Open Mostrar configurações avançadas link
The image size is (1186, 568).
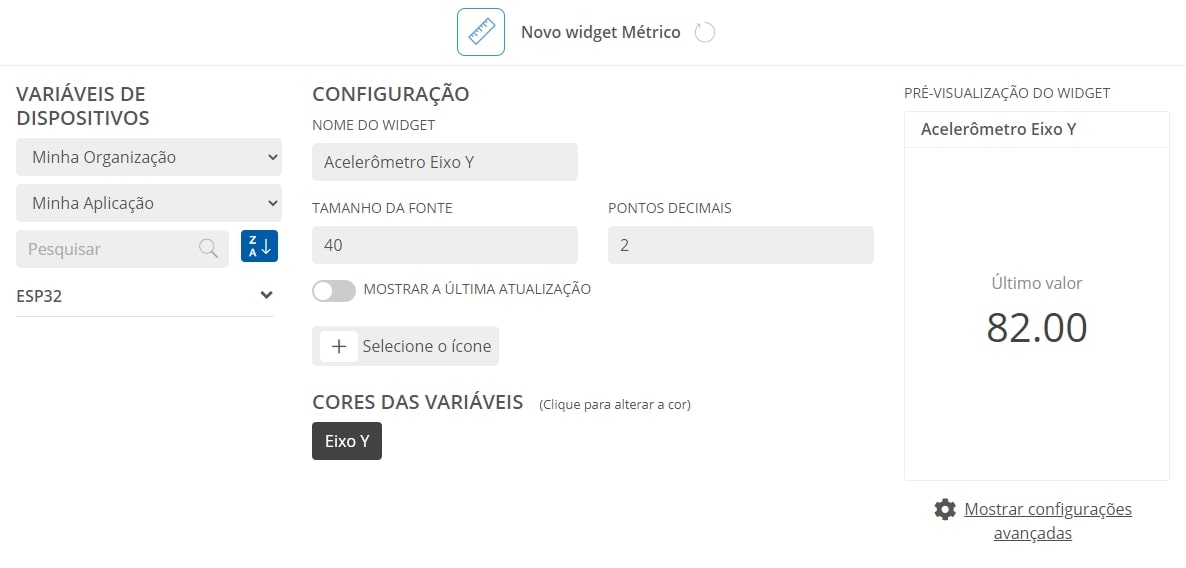click(1048, 521)
